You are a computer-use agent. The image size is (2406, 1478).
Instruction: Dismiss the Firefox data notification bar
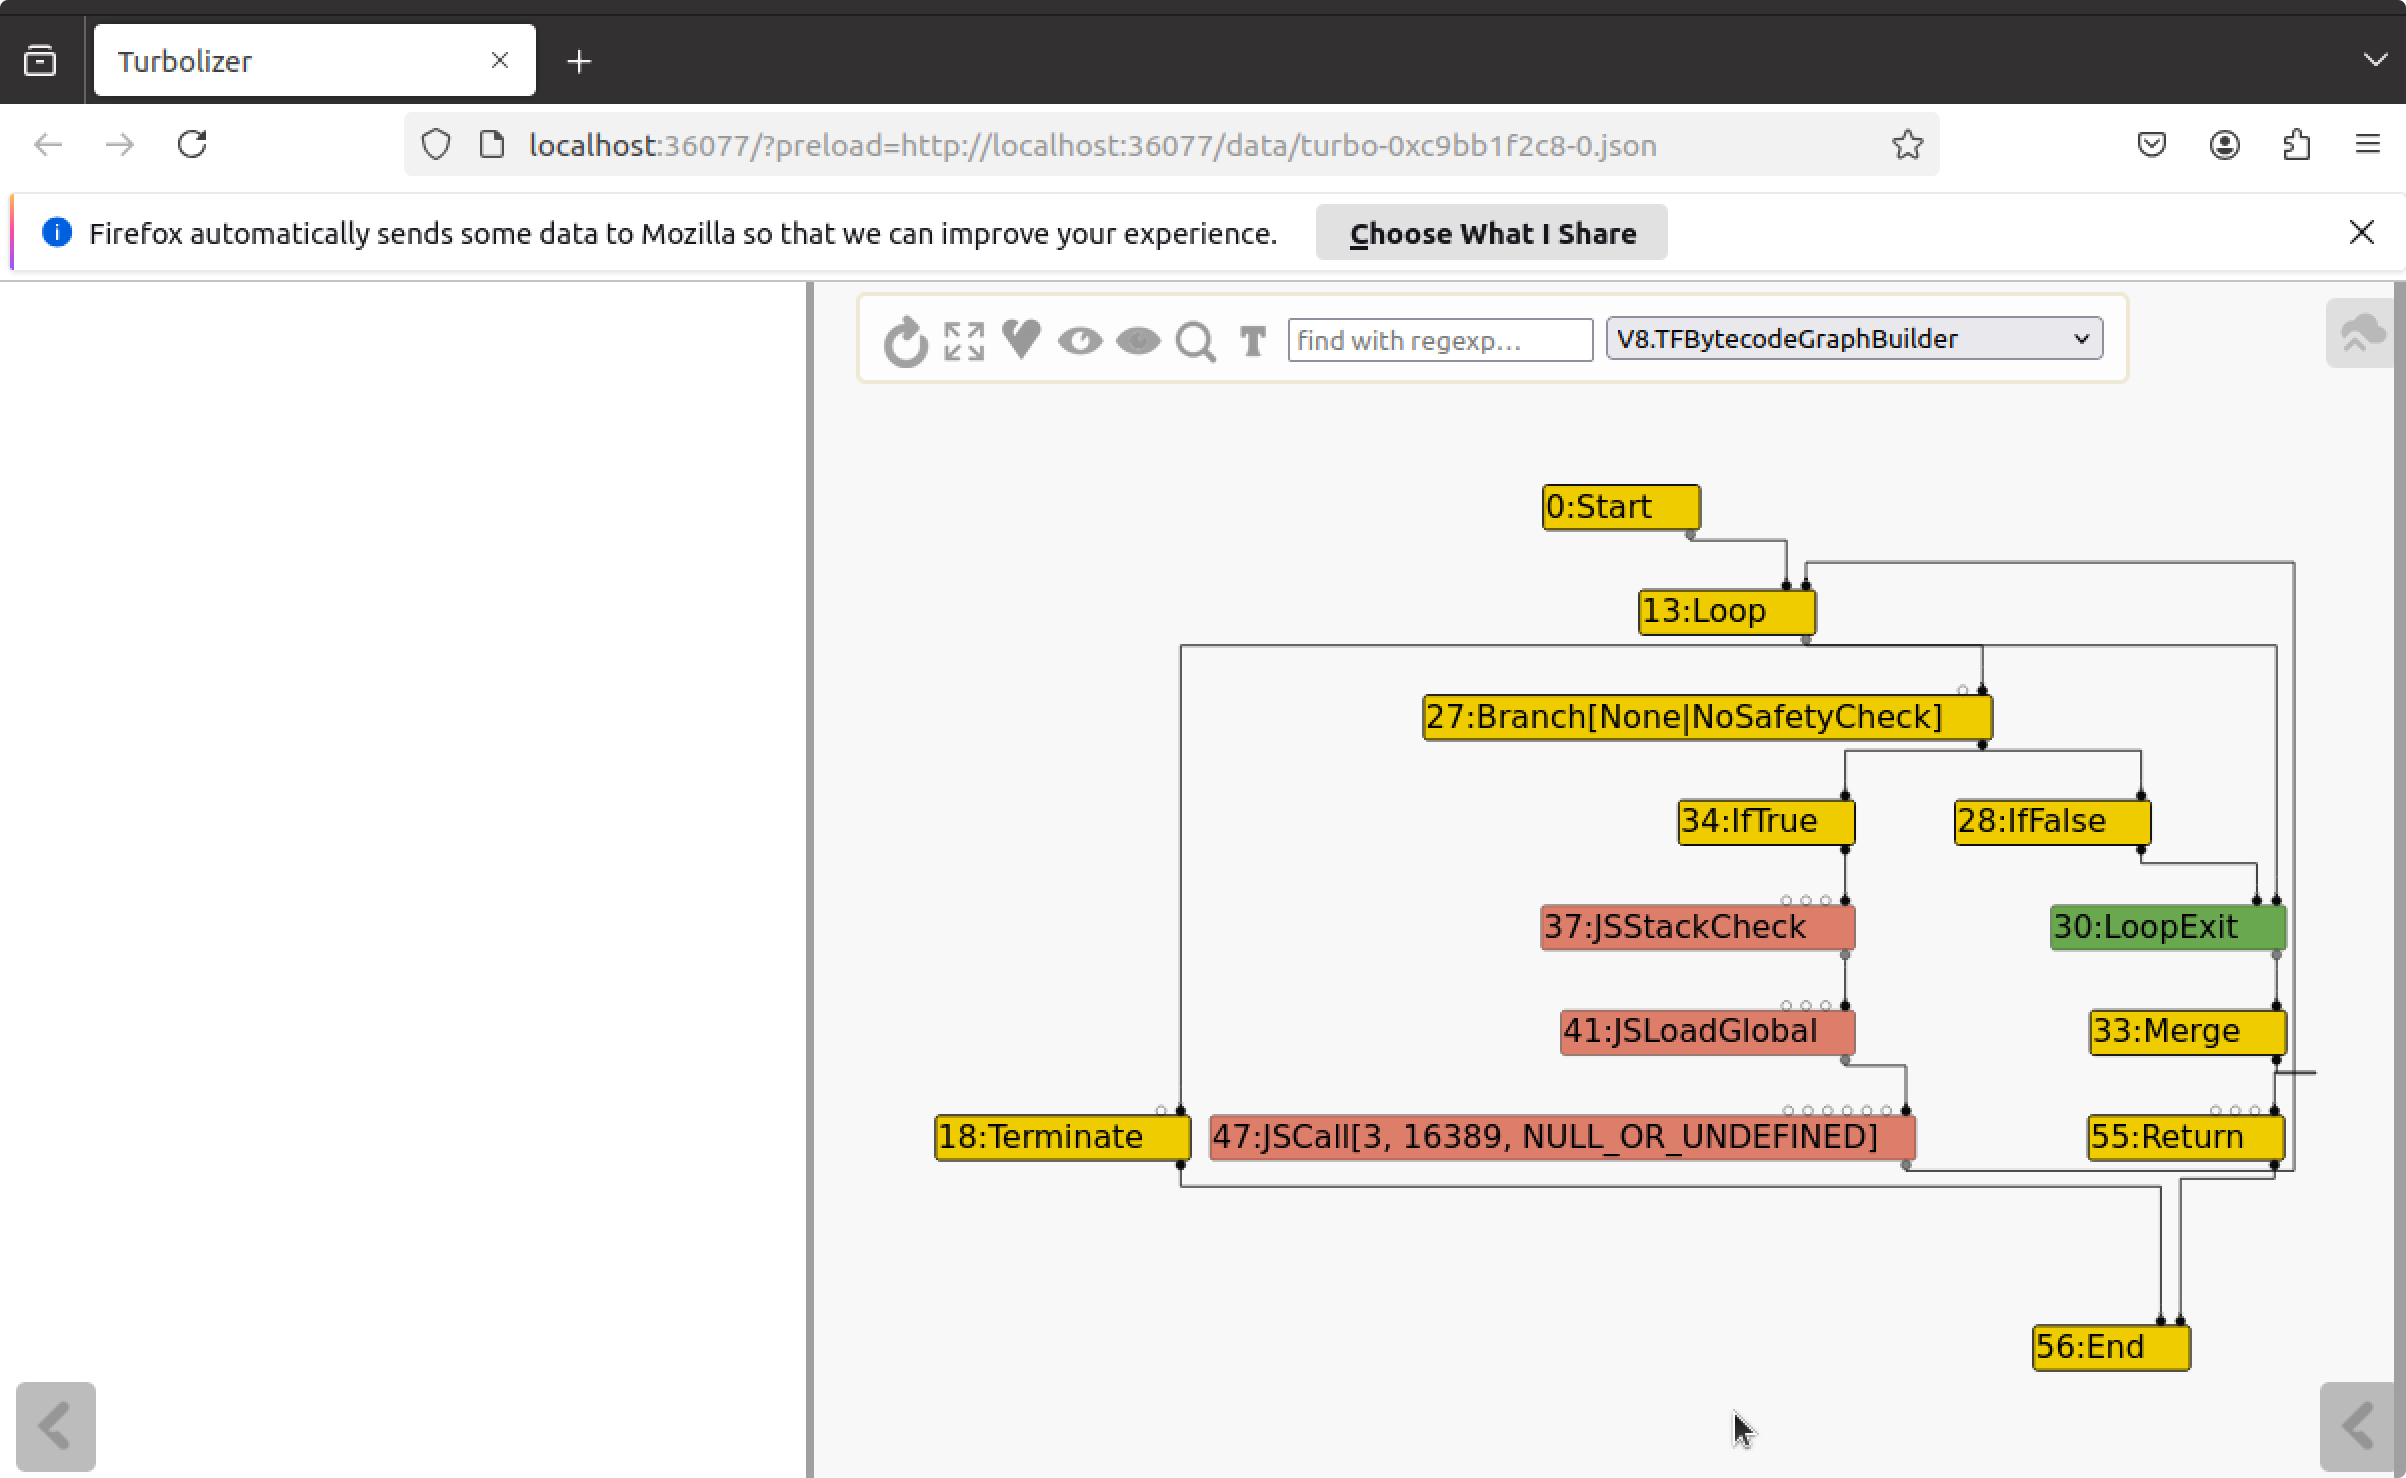point(2361,232)
